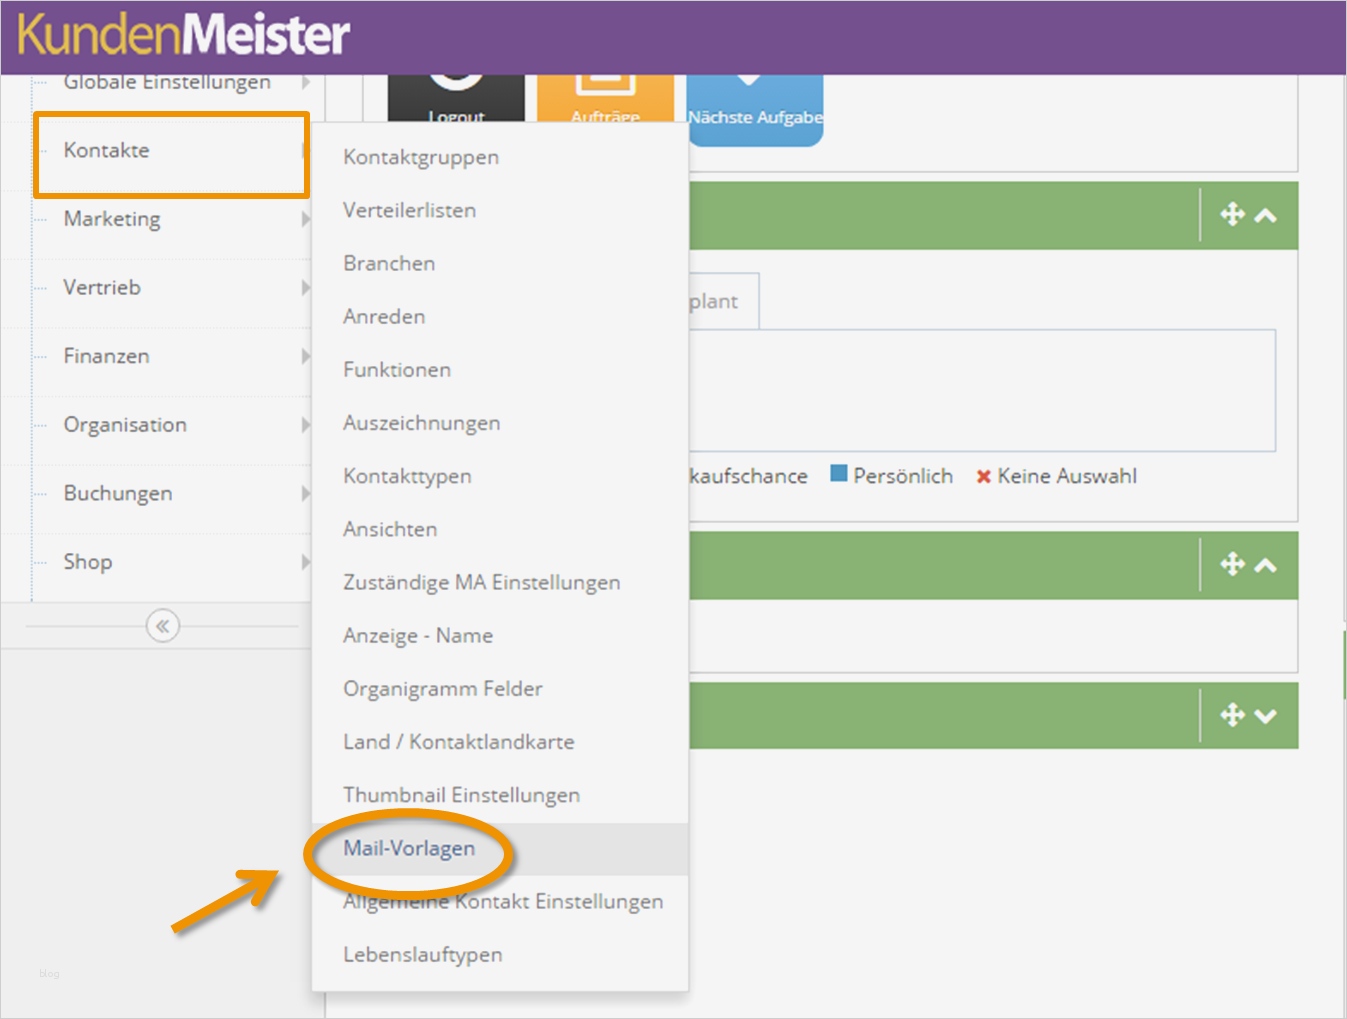The width and height of the screenshot is (1347, 1019).
Task: Click the Kontakte sidebar item
Action: [x=106, y=150]
